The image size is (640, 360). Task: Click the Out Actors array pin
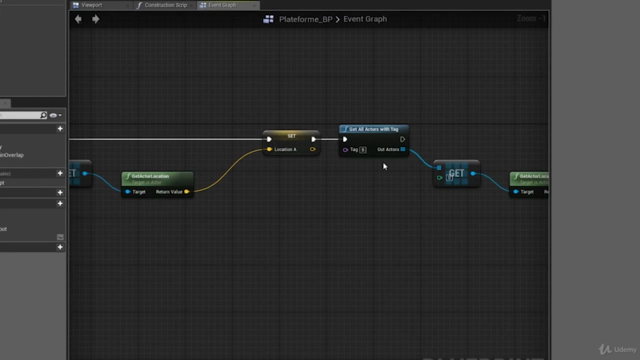(x=403, y=149)
